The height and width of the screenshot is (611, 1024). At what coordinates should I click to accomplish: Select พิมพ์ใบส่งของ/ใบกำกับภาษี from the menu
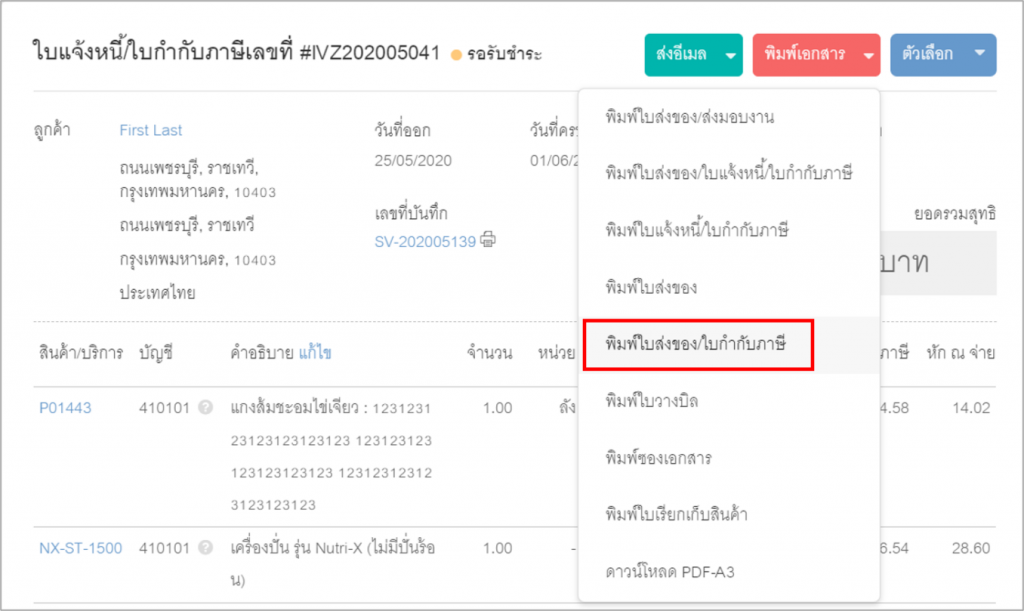pos(698,345)
